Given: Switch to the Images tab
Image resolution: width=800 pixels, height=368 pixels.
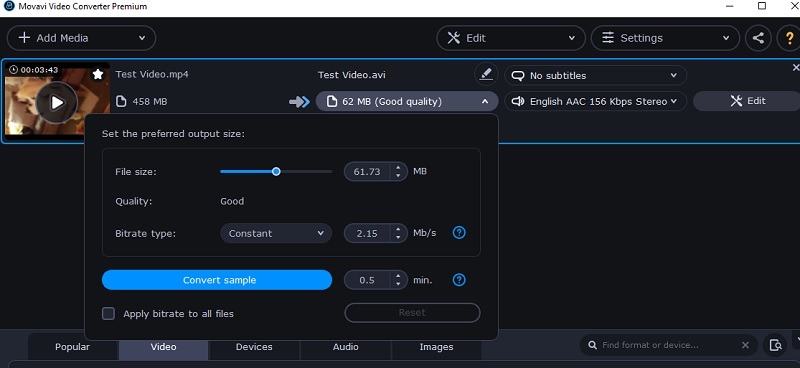Looking at the screenshot, I should point(436,347).
